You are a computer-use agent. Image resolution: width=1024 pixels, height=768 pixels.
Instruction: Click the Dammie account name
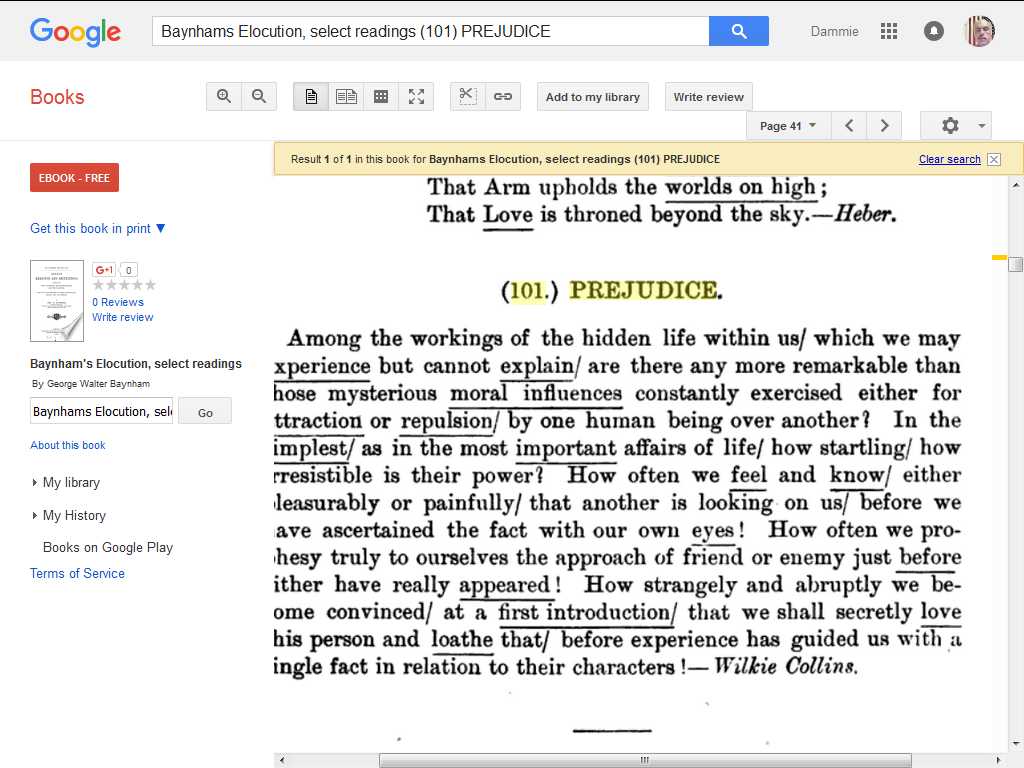coord(835,31)
